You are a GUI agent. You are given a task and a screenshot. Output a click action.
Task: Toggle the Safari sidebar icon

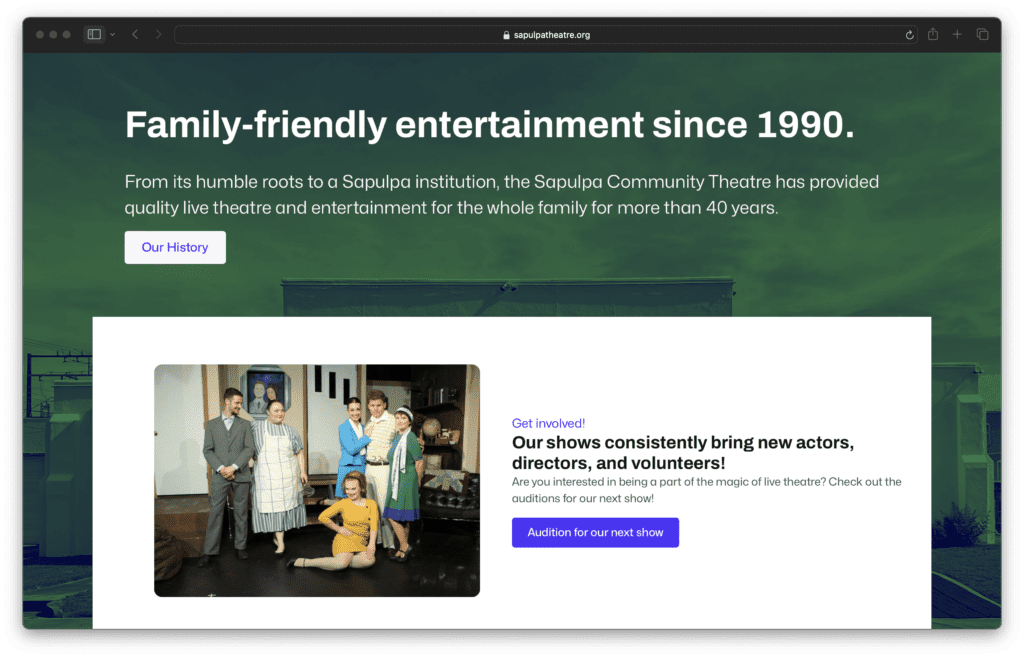tap(94, 34)
